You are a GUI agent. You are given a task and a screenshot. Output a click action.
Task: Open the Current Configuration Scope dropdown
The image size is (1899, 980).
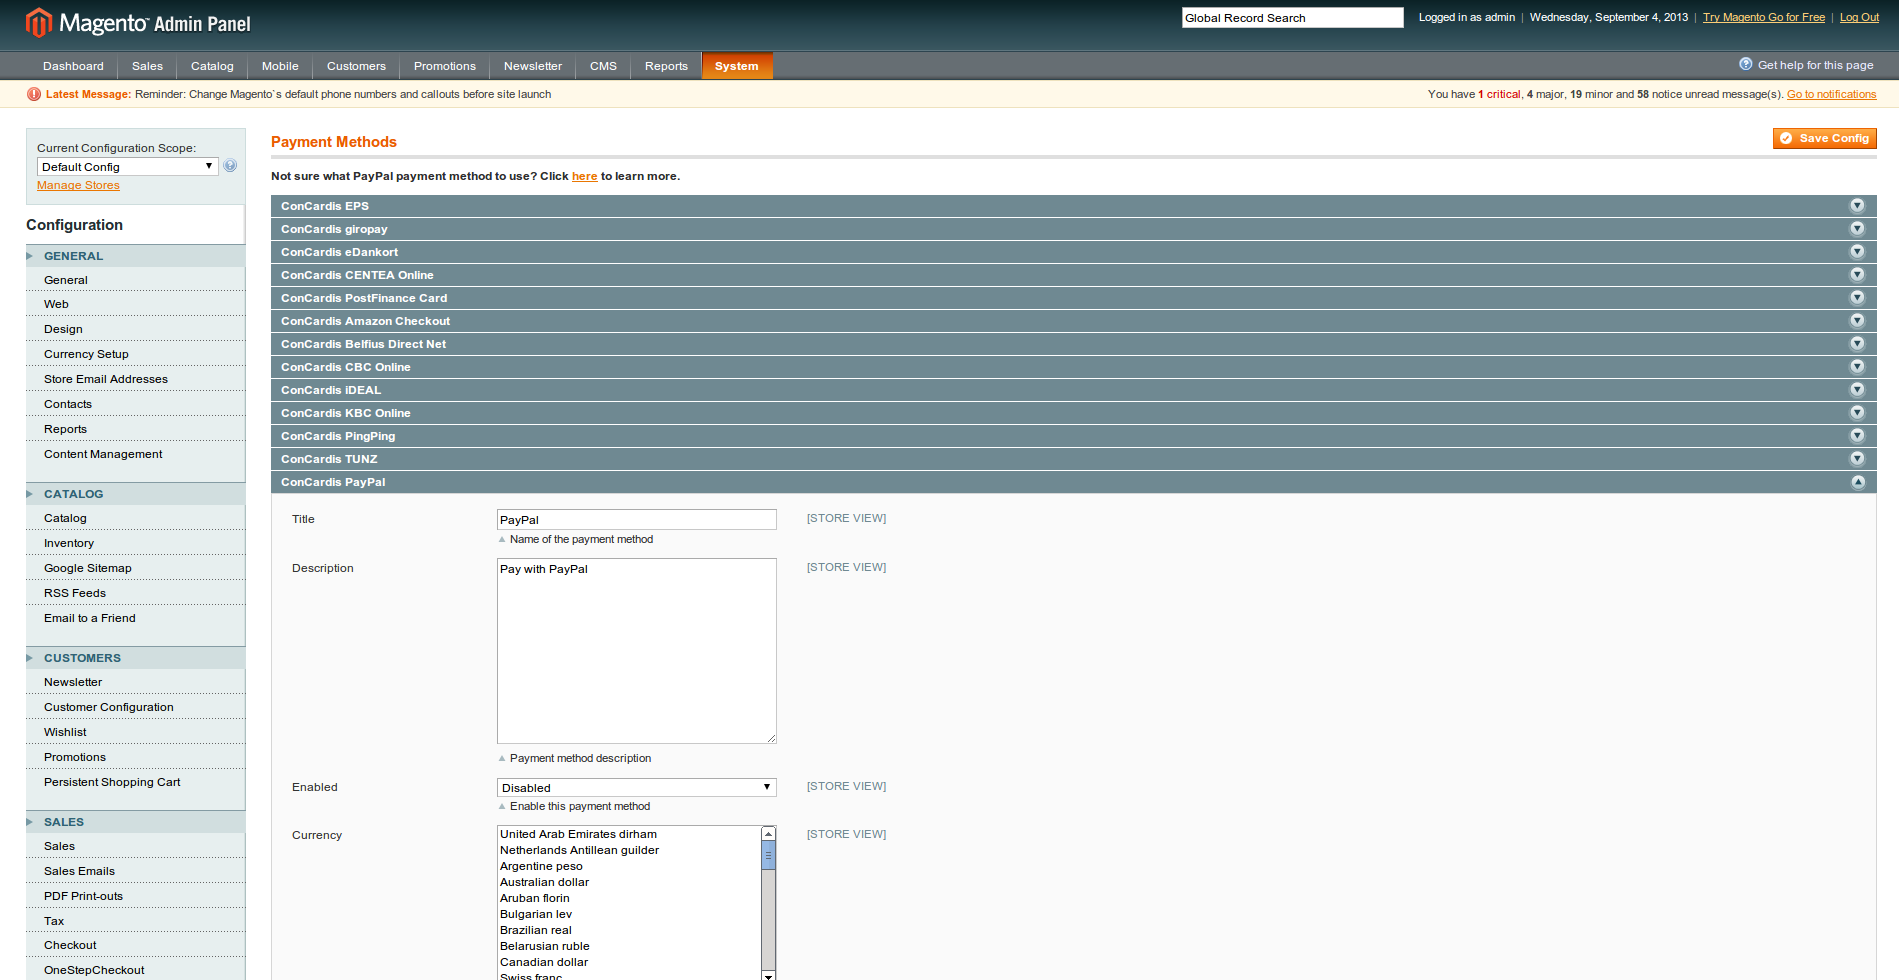127,167
